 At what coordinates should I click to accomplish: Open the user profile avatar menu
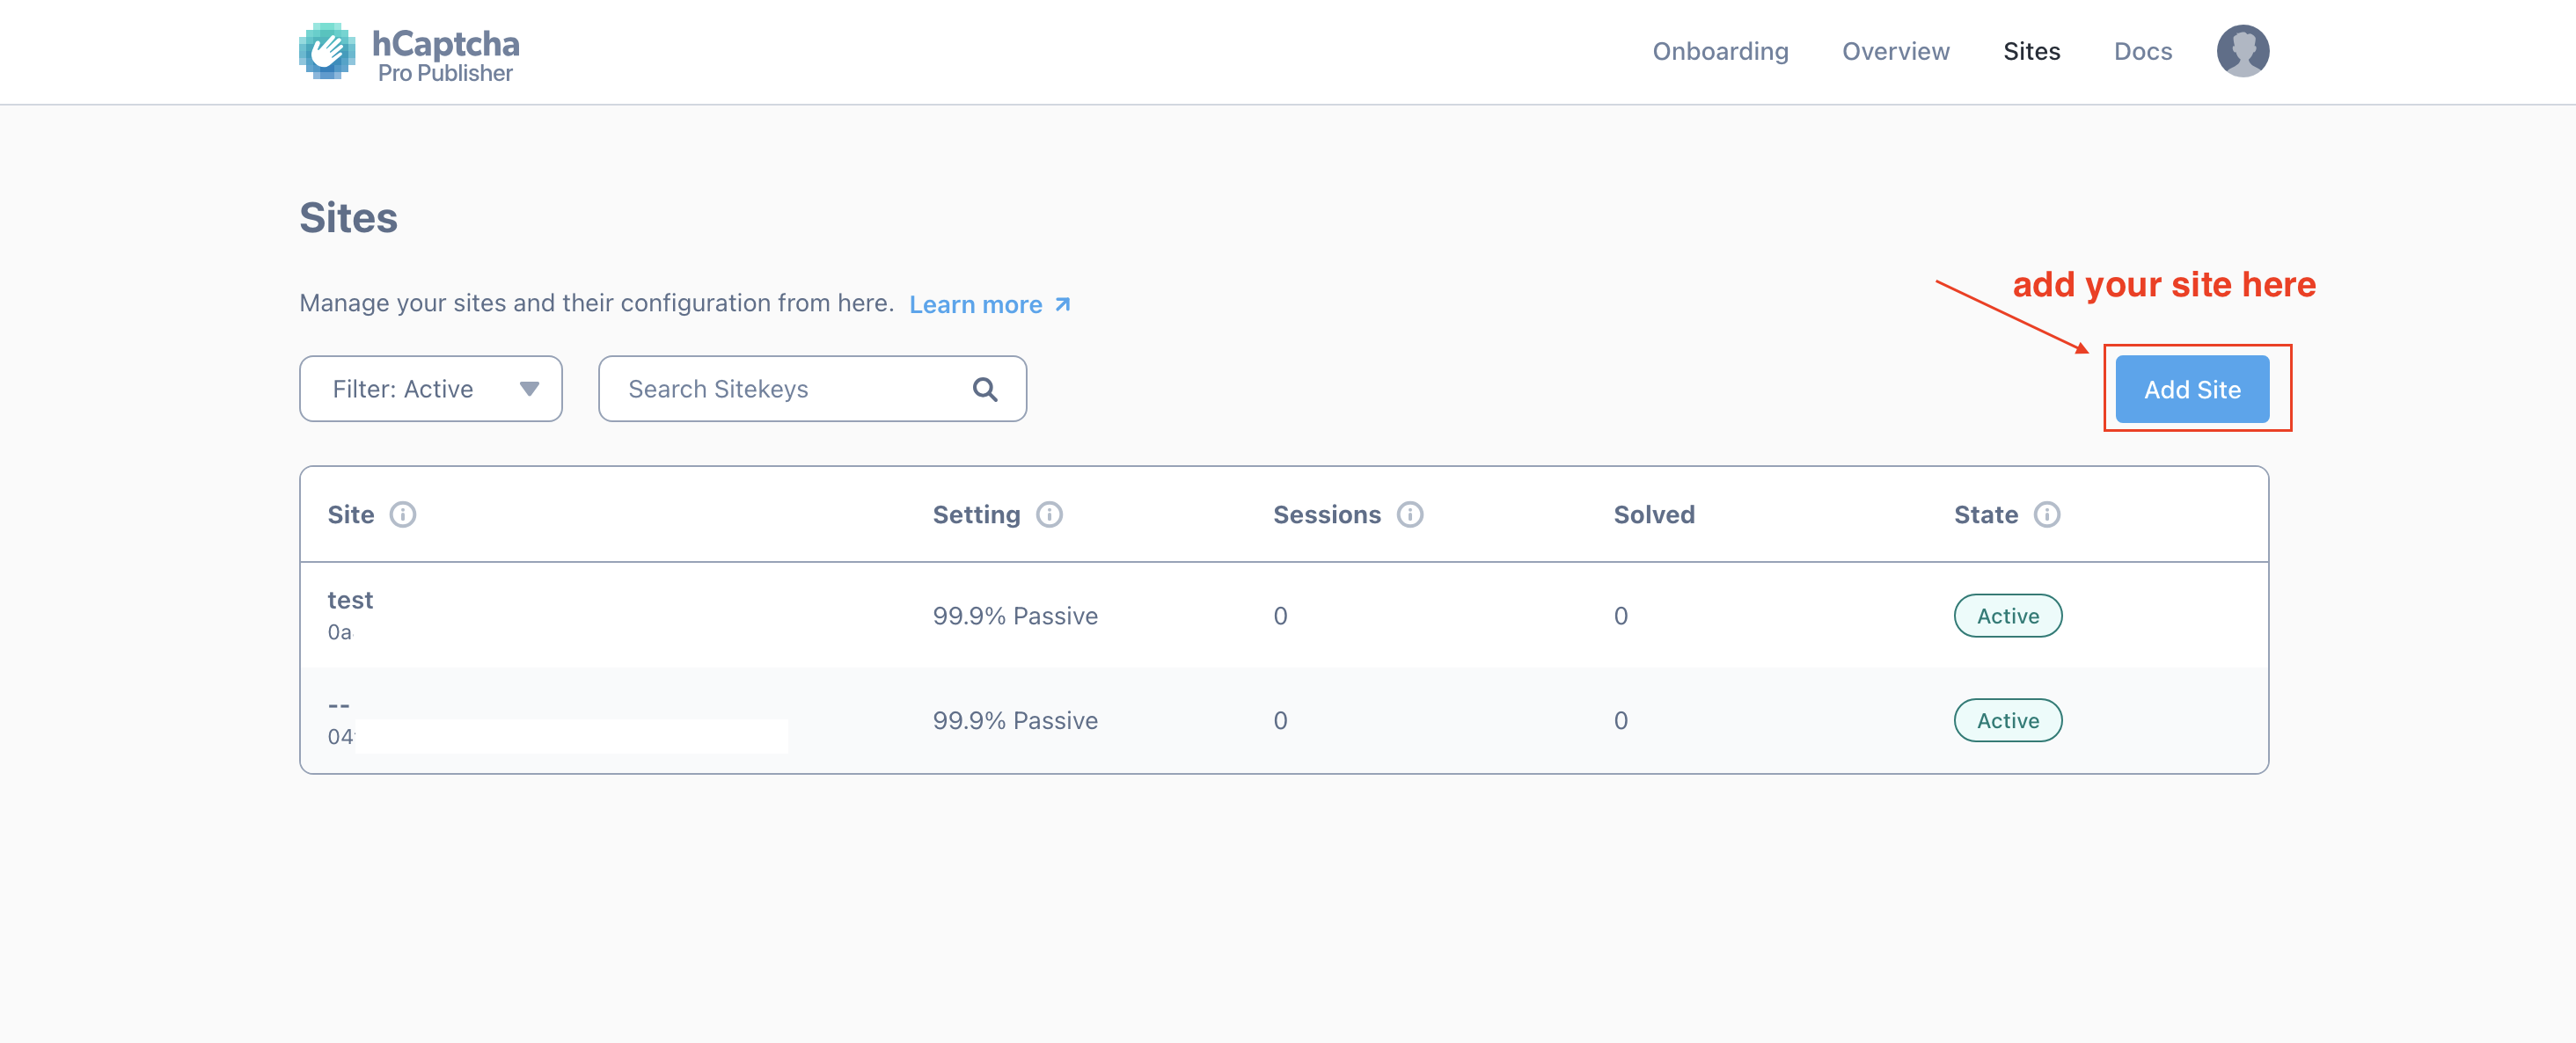(2242, 51)
